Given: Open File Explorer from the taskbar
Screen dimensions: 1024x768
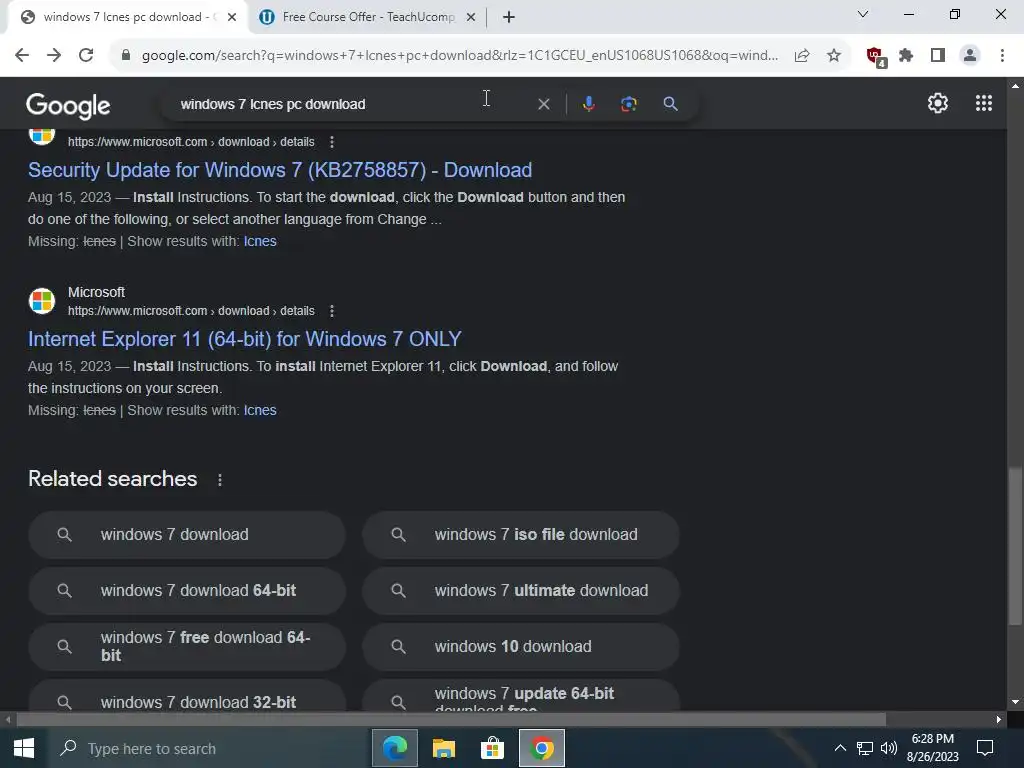Looking at the screenshot, I should coord(443,748).
